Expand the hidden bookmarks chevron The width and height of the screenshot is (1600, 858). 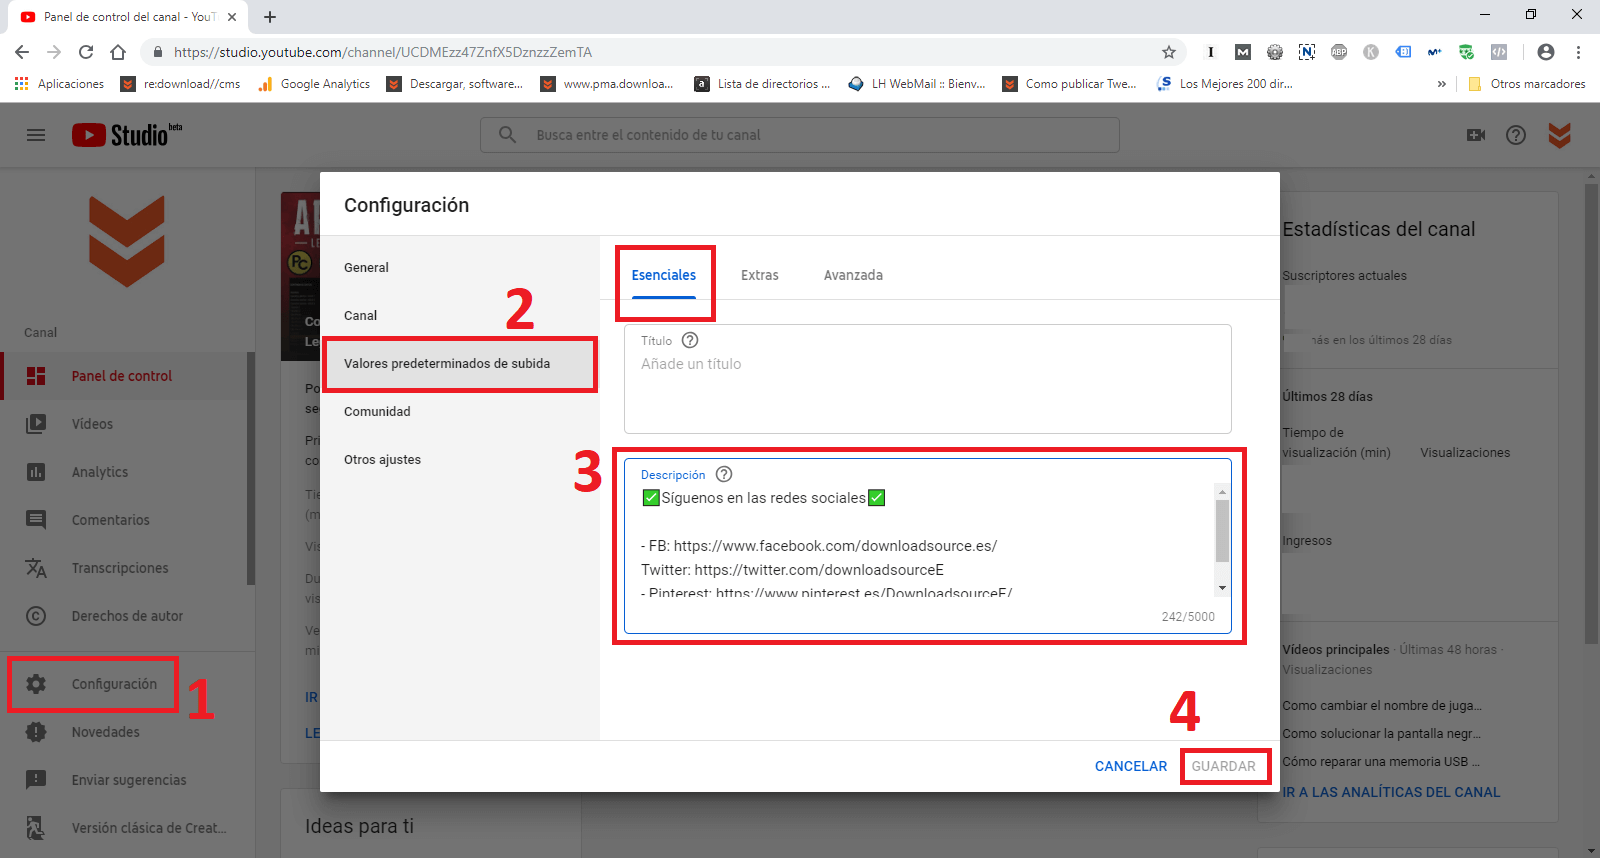tap(1441, 84)
